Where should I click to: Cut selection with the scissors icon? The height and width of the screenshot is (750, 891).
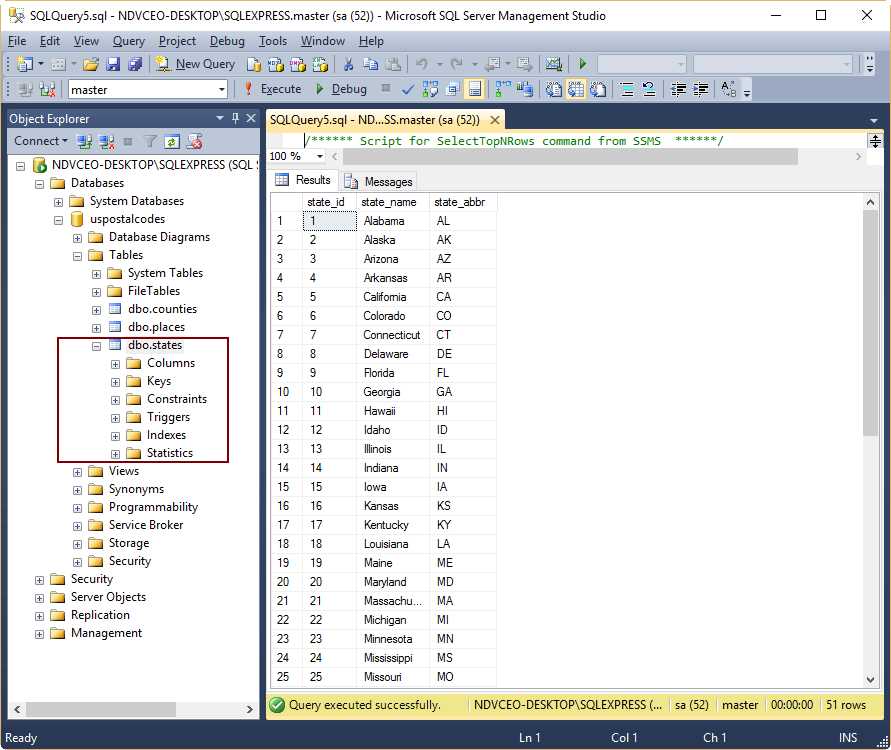point(348,64)
